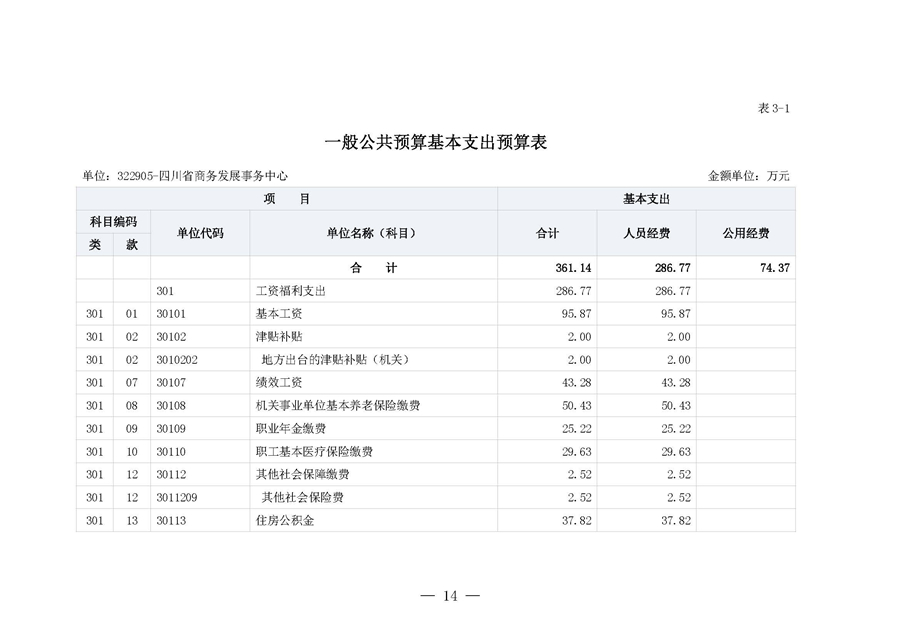The width and height of the screenshot is (900, 636).
Task: Click the unit name 四川省商务发展事务中心
Action: click(214, 172)
